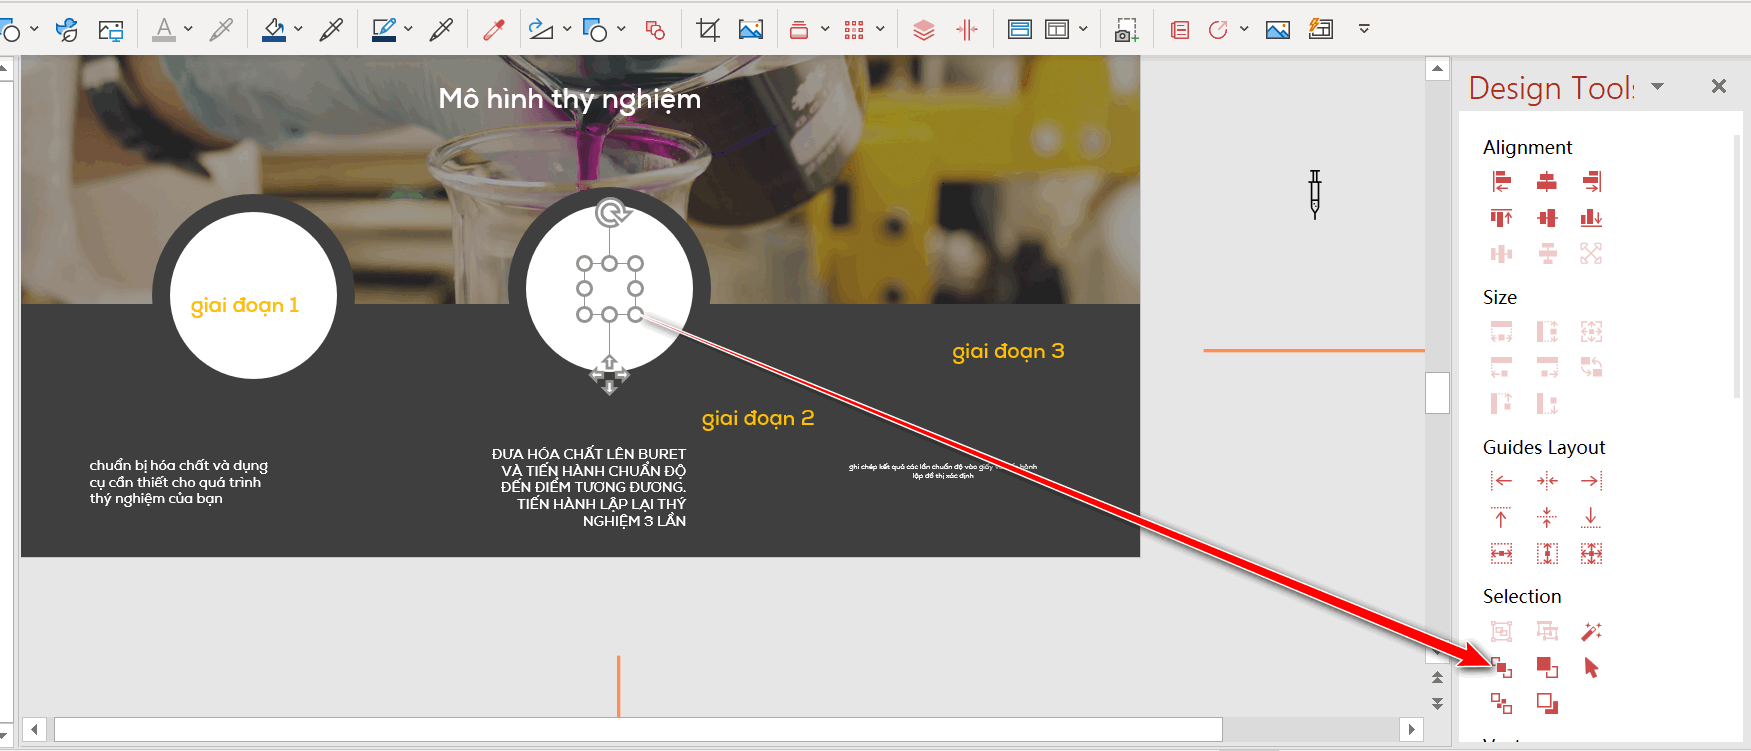Click the Align Left icon in Alignment
This screenshot has width=1751, height=751.
[1501, 181]
